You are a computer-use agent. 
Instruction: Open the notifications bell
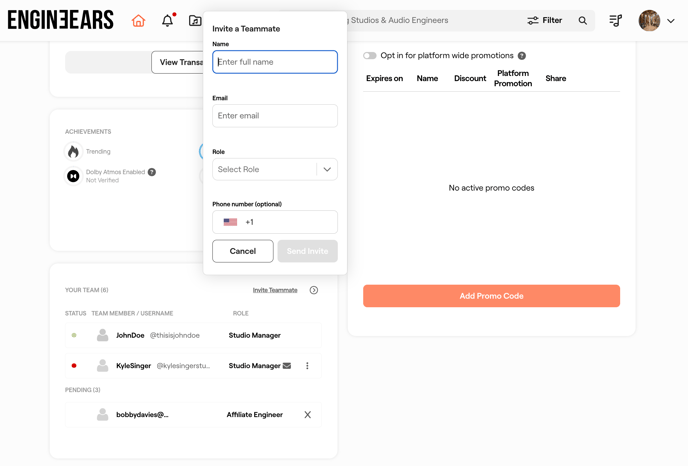167,21
